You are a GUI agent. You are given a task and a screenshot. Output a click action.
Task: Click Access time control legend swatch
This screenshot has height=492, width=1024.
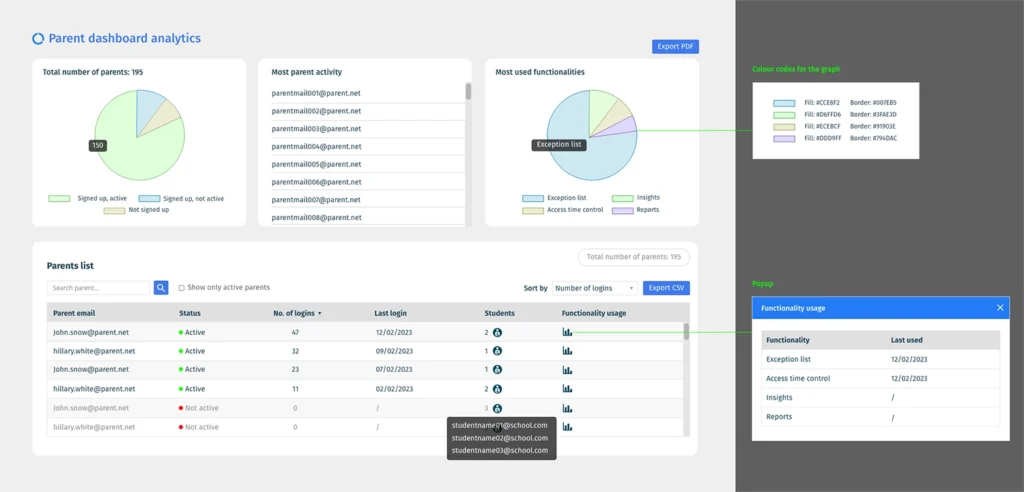pos(533,210)
